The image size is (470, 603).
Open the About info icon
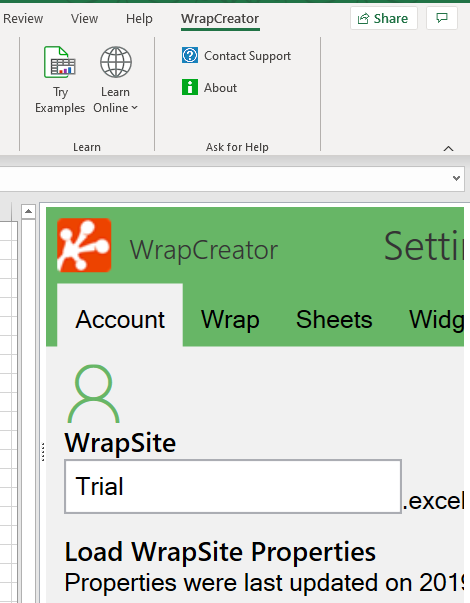[190, 87]
